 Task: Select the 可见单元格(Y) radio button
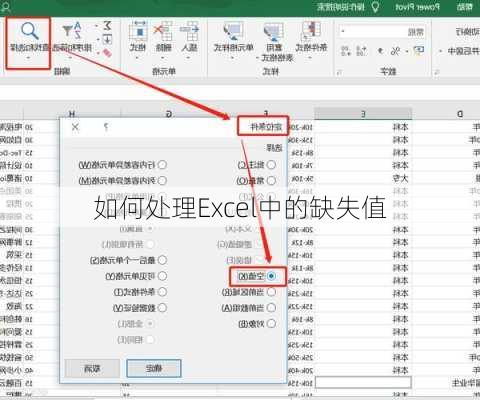[162, 276]
